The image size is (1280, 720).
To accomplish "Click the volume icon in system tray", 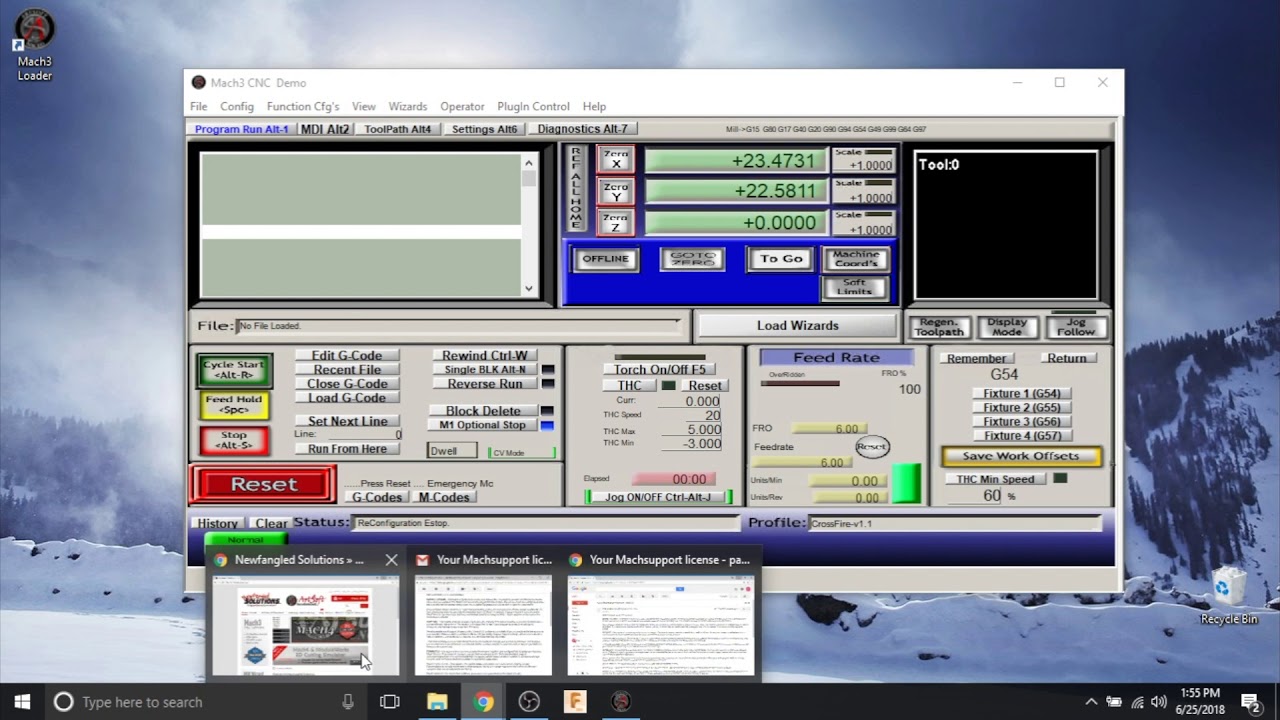I will (1159, 702).
